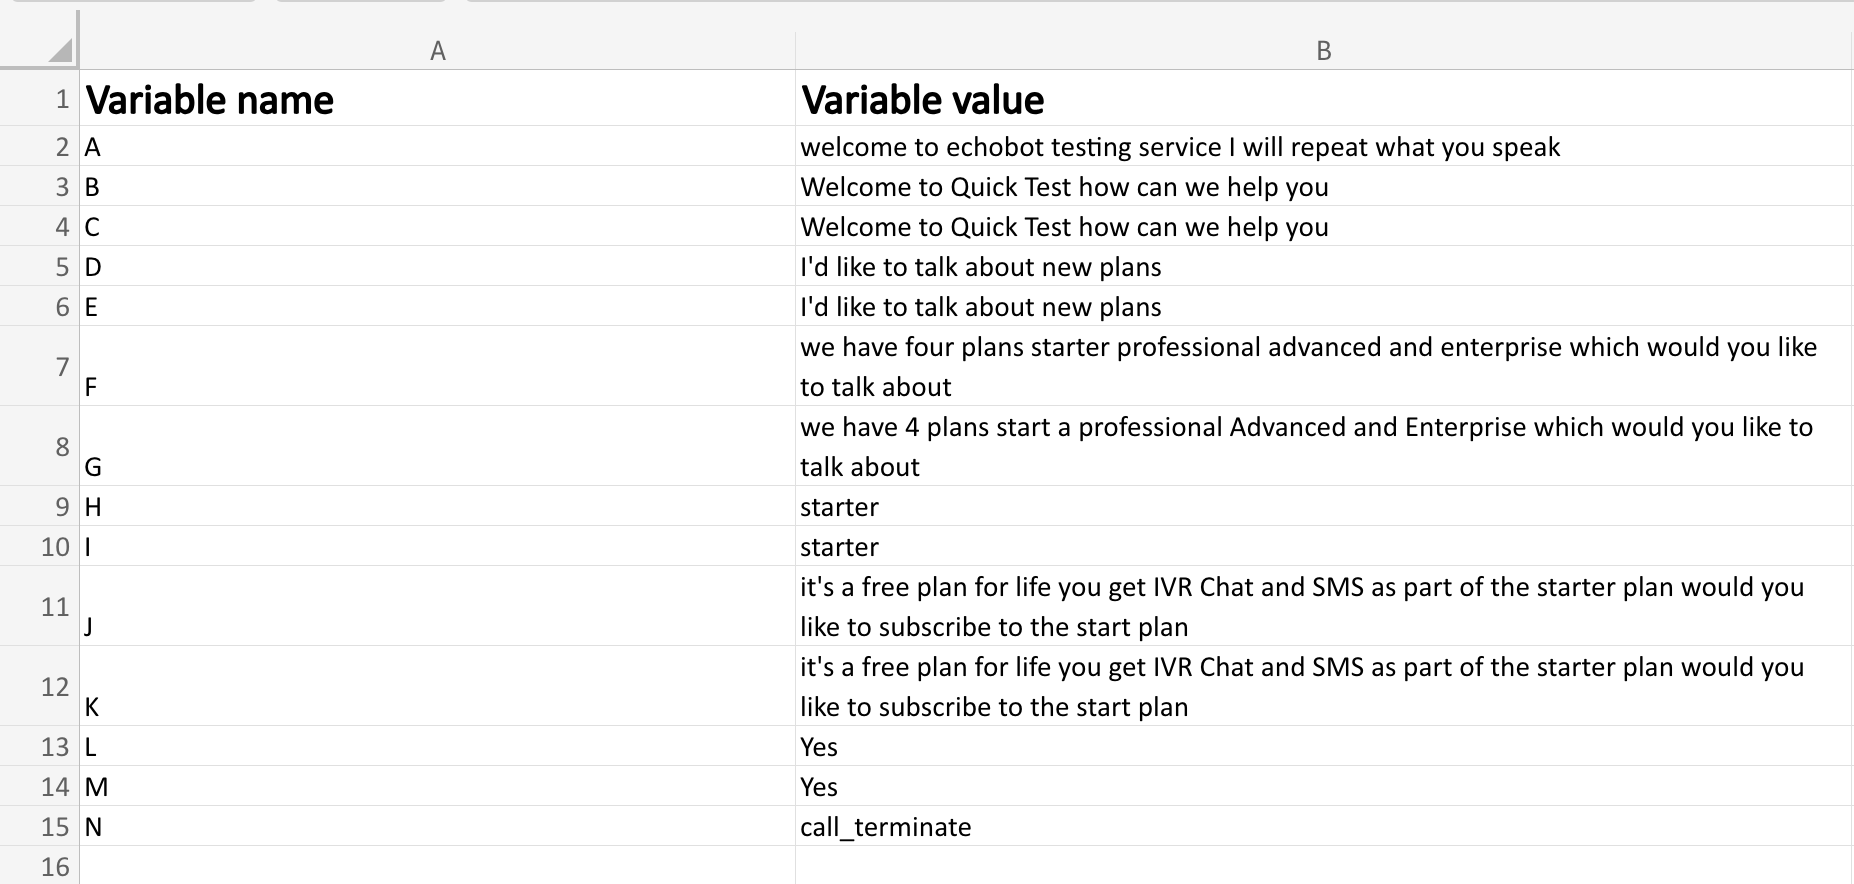Click the 'Variable value' header cell
Image resolution: width=1854 pixels, height=884 pixels.
[1323, 99]
